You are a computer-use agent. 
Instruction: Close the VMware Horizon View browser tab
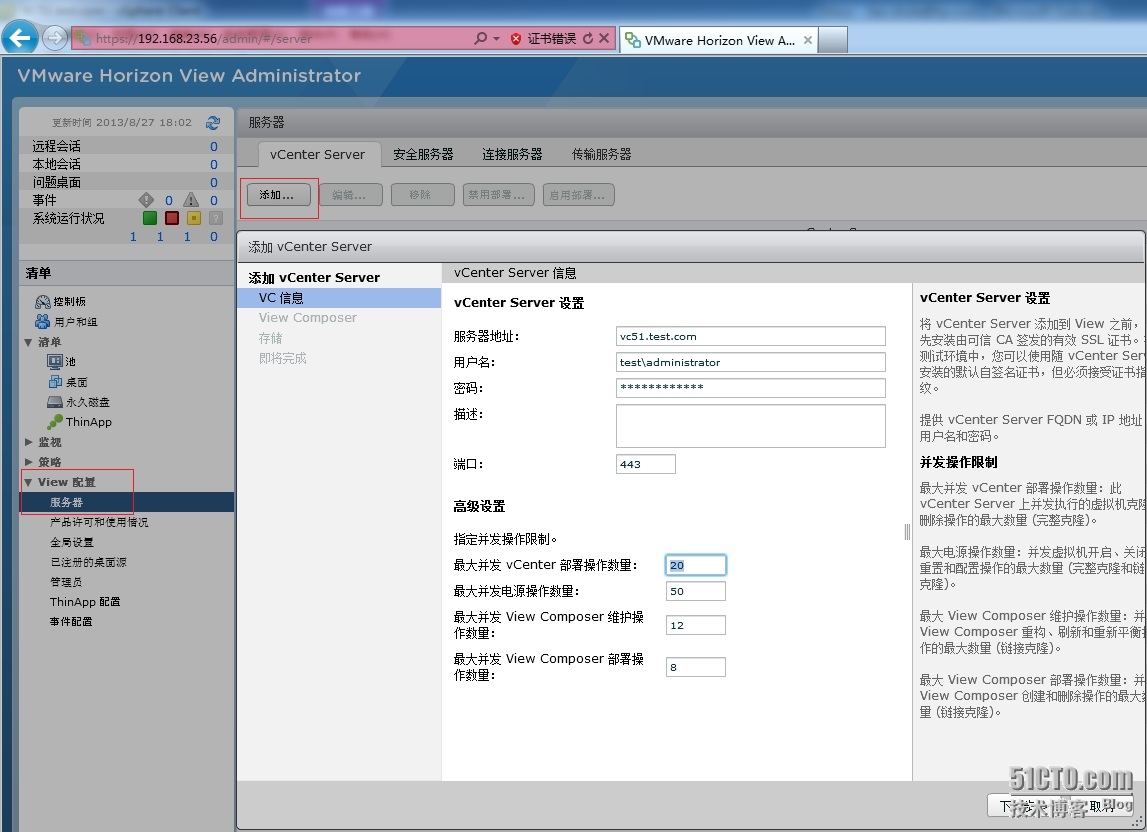click(x=808, y=40)
